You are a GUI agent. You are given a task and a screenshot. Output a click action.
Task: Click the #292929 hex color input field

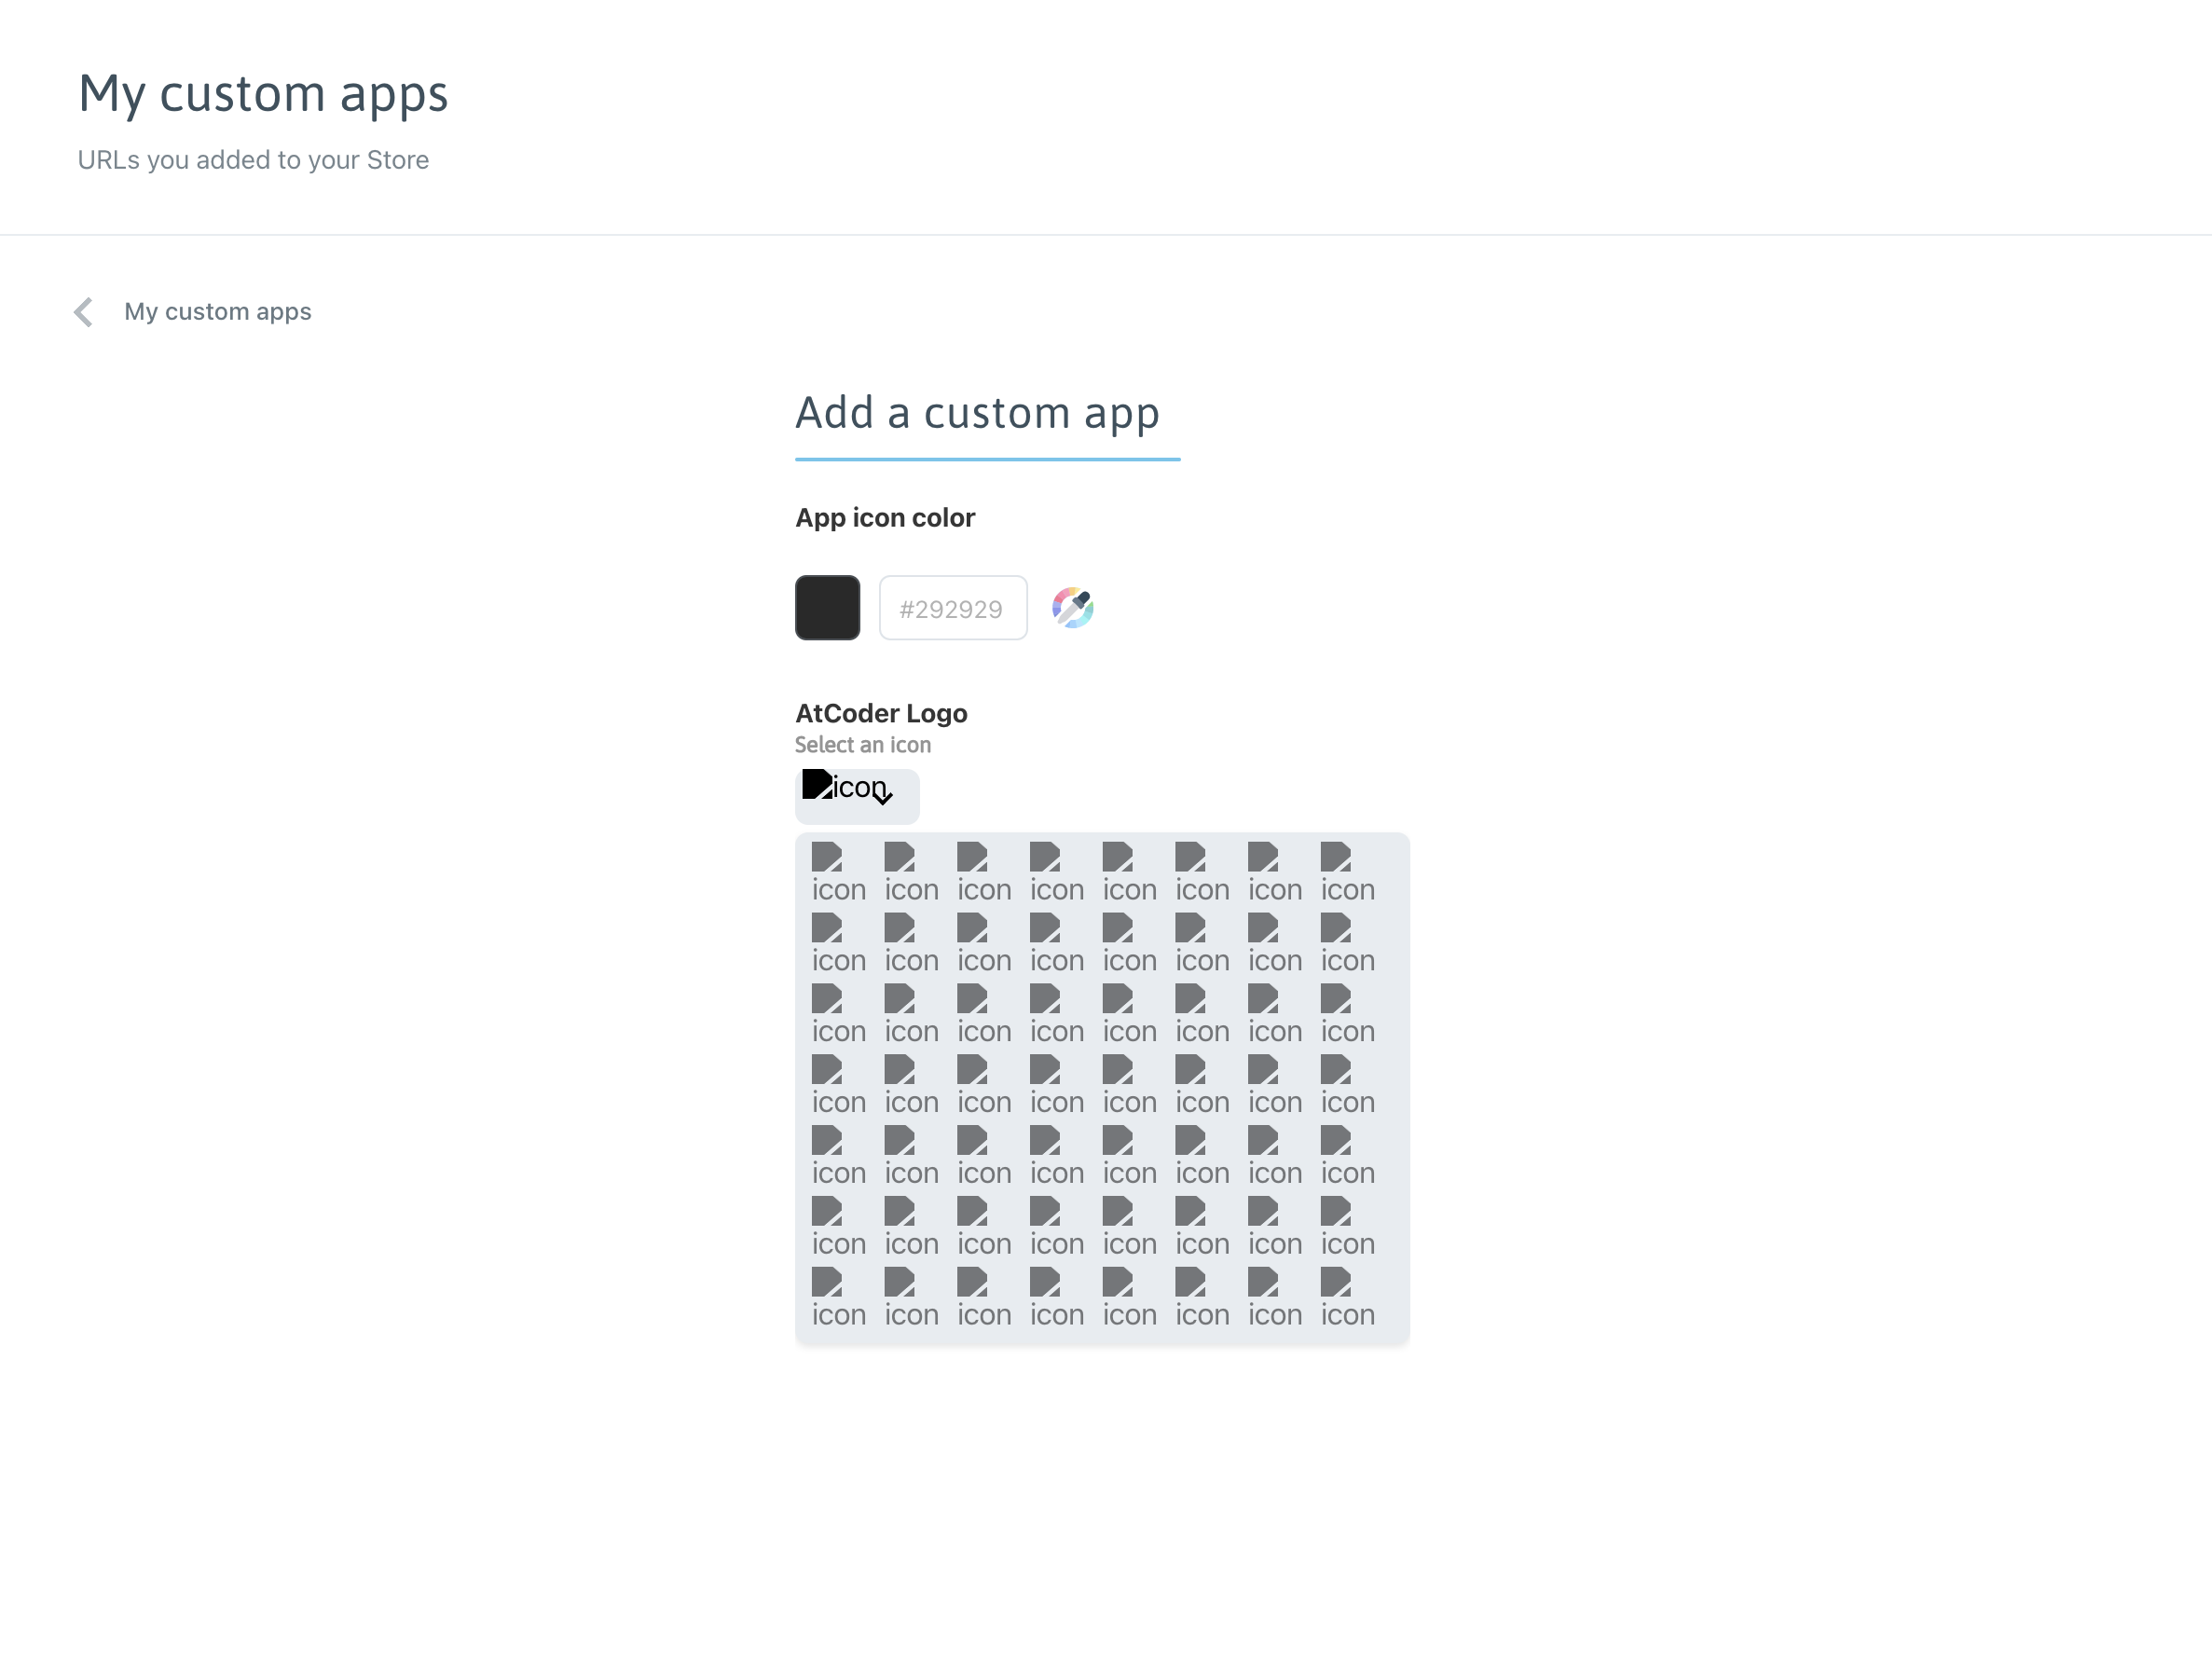952,607
